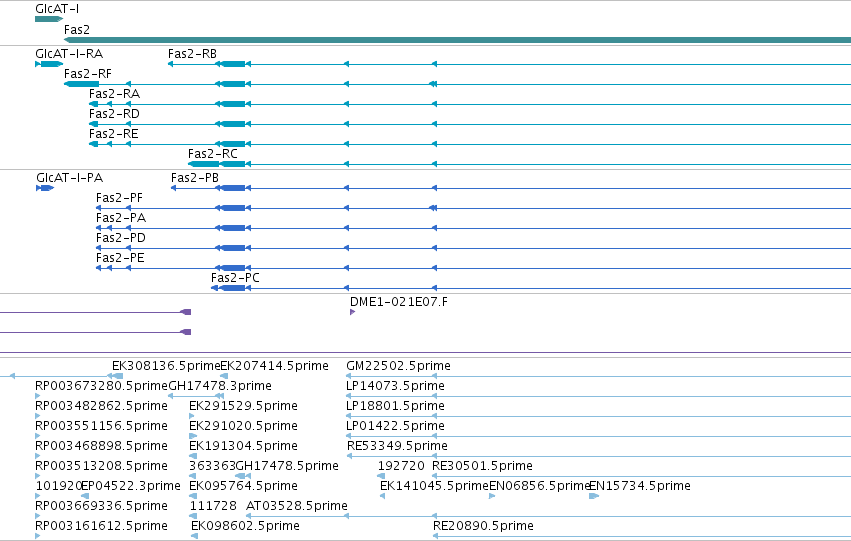
Task: Select the teal GlcAT-I gene bar
Action: click(49, 20)
